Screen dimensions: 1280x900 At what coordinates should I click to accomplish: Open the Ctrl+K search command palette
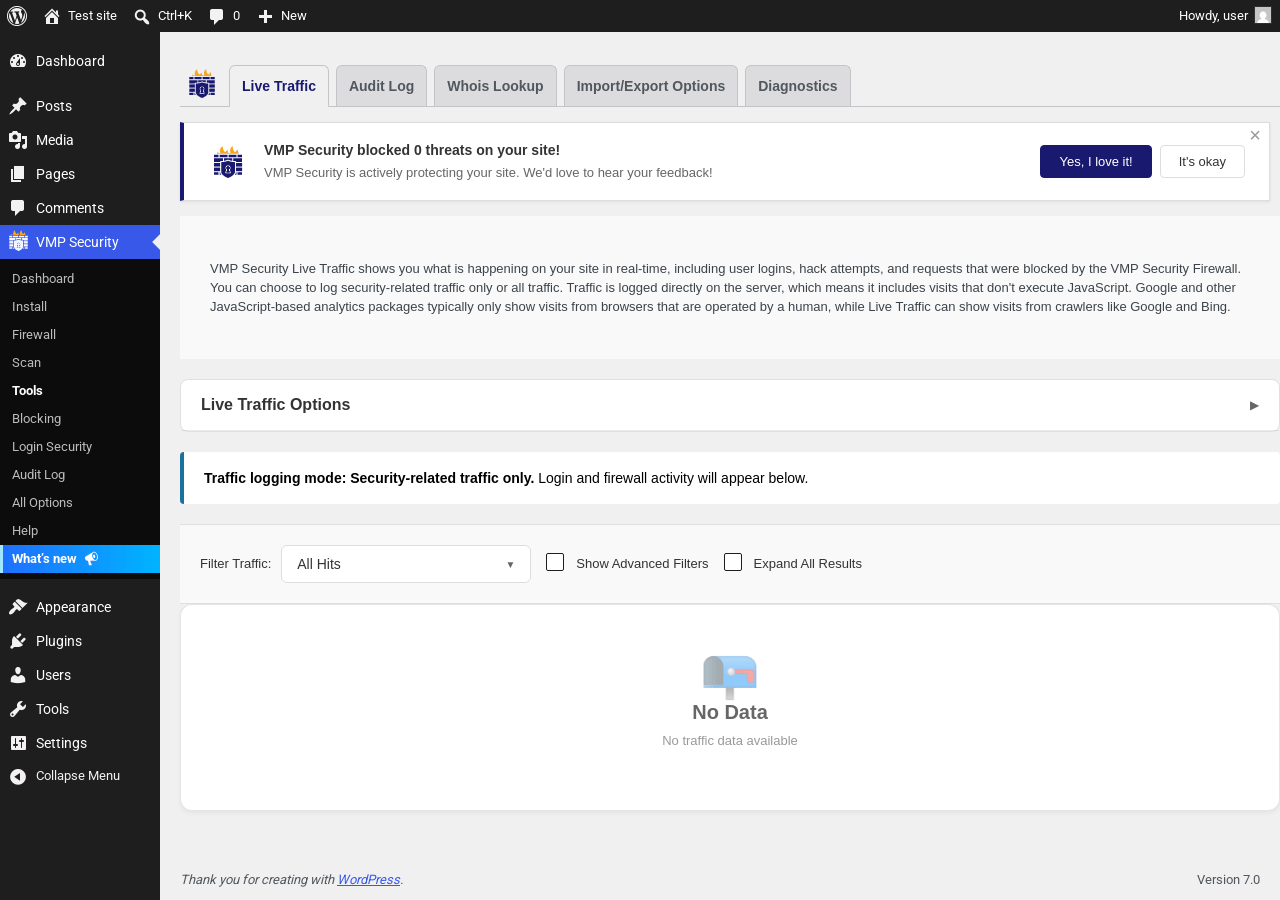click(x=162, y=16)
